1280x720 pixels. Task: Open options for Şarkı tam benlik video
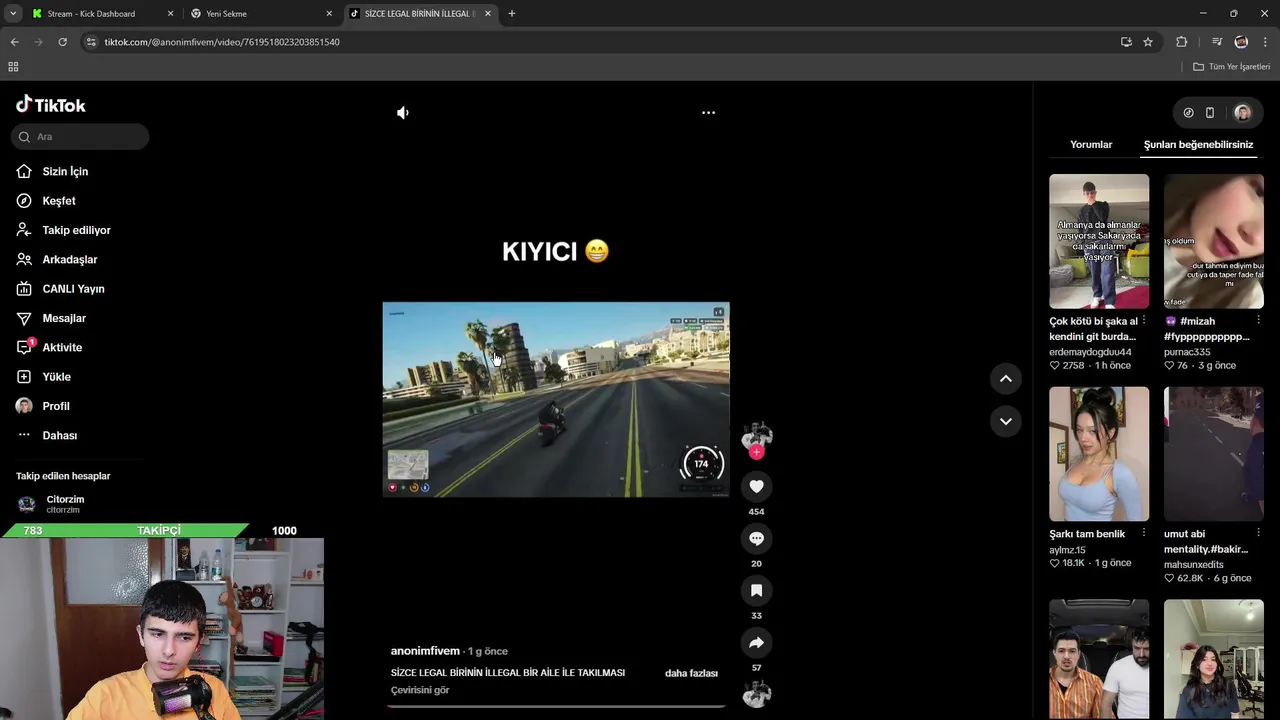click(x=1144, y=534)
